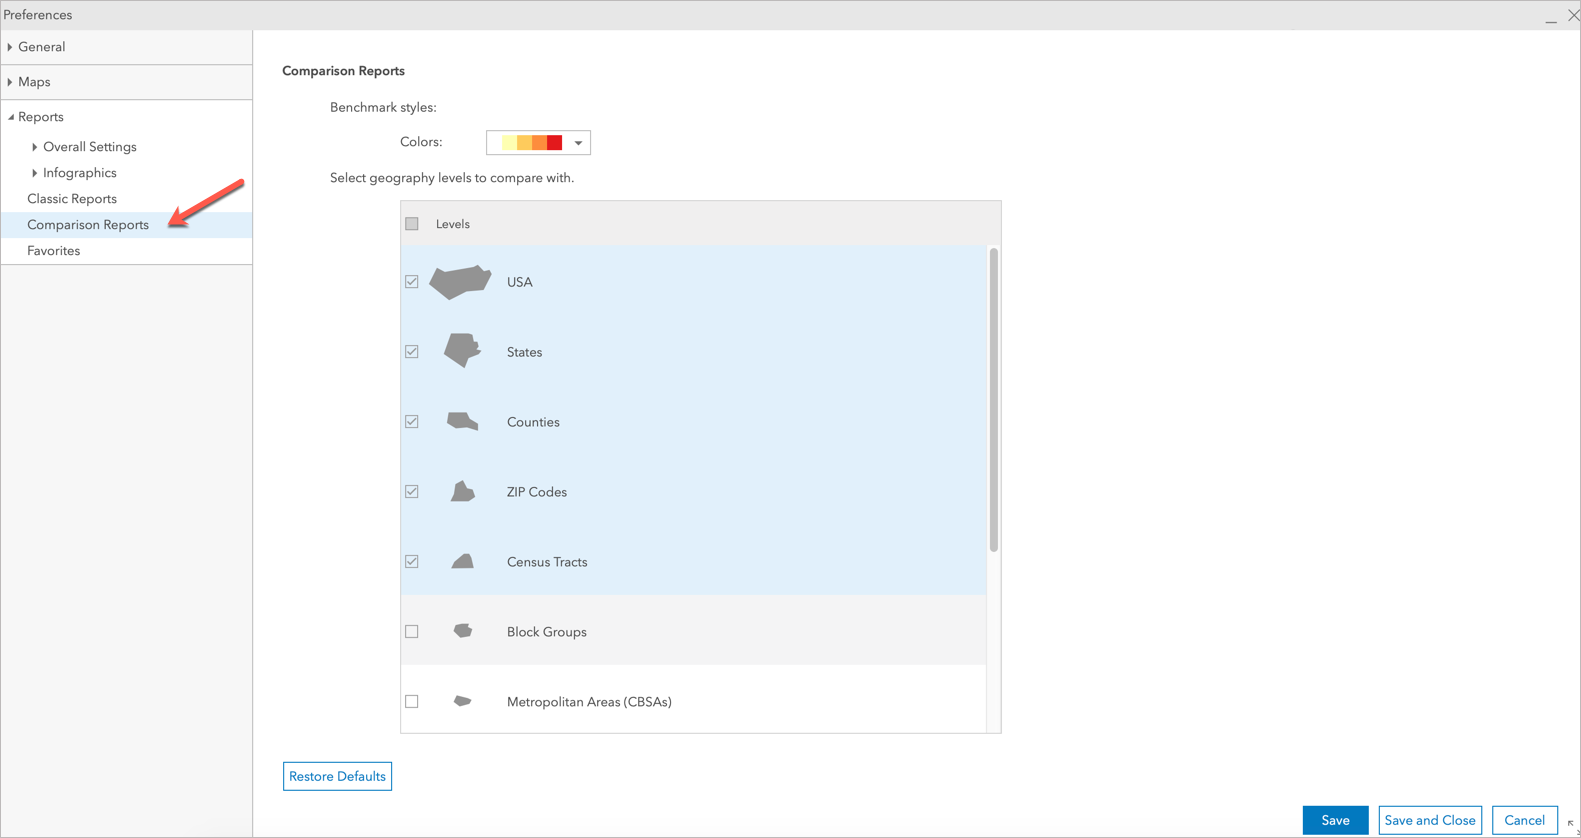This screenshot has height=838, width=1581.
Task: Expand the General section arrow
Action: 10,47
